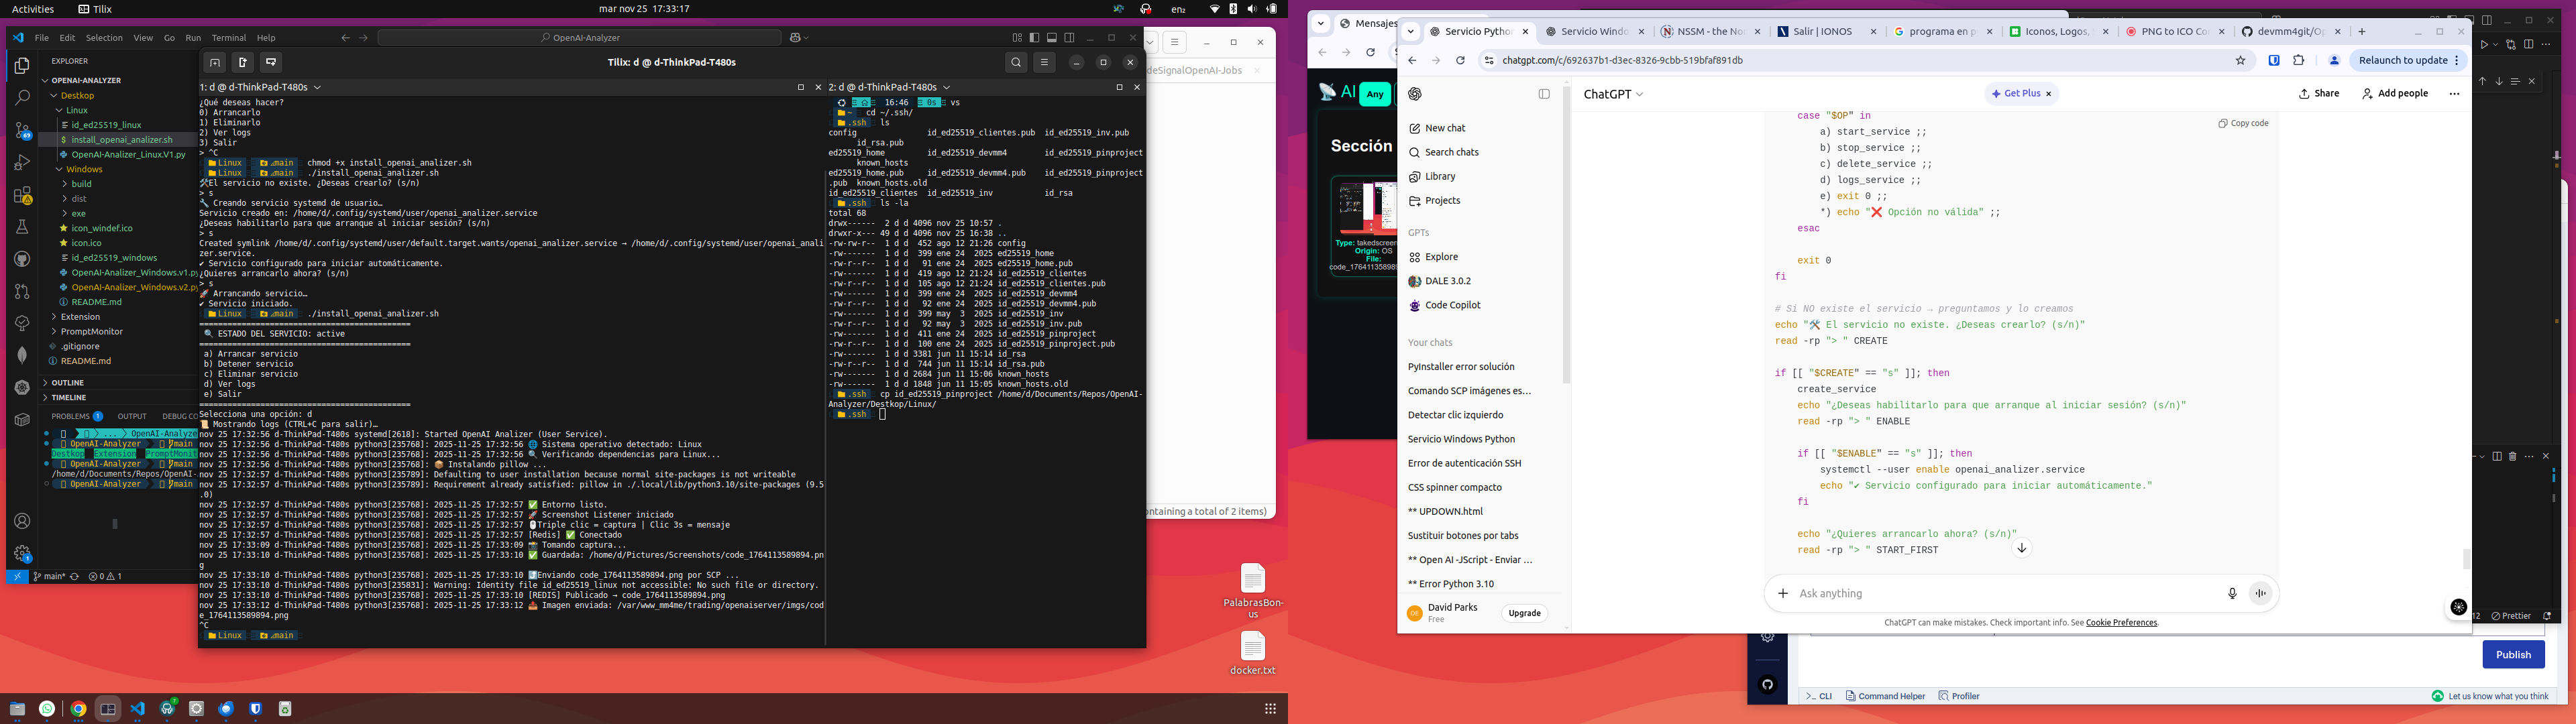Toggle VS Code primary sidebar layout button

tap(1034, 38)
